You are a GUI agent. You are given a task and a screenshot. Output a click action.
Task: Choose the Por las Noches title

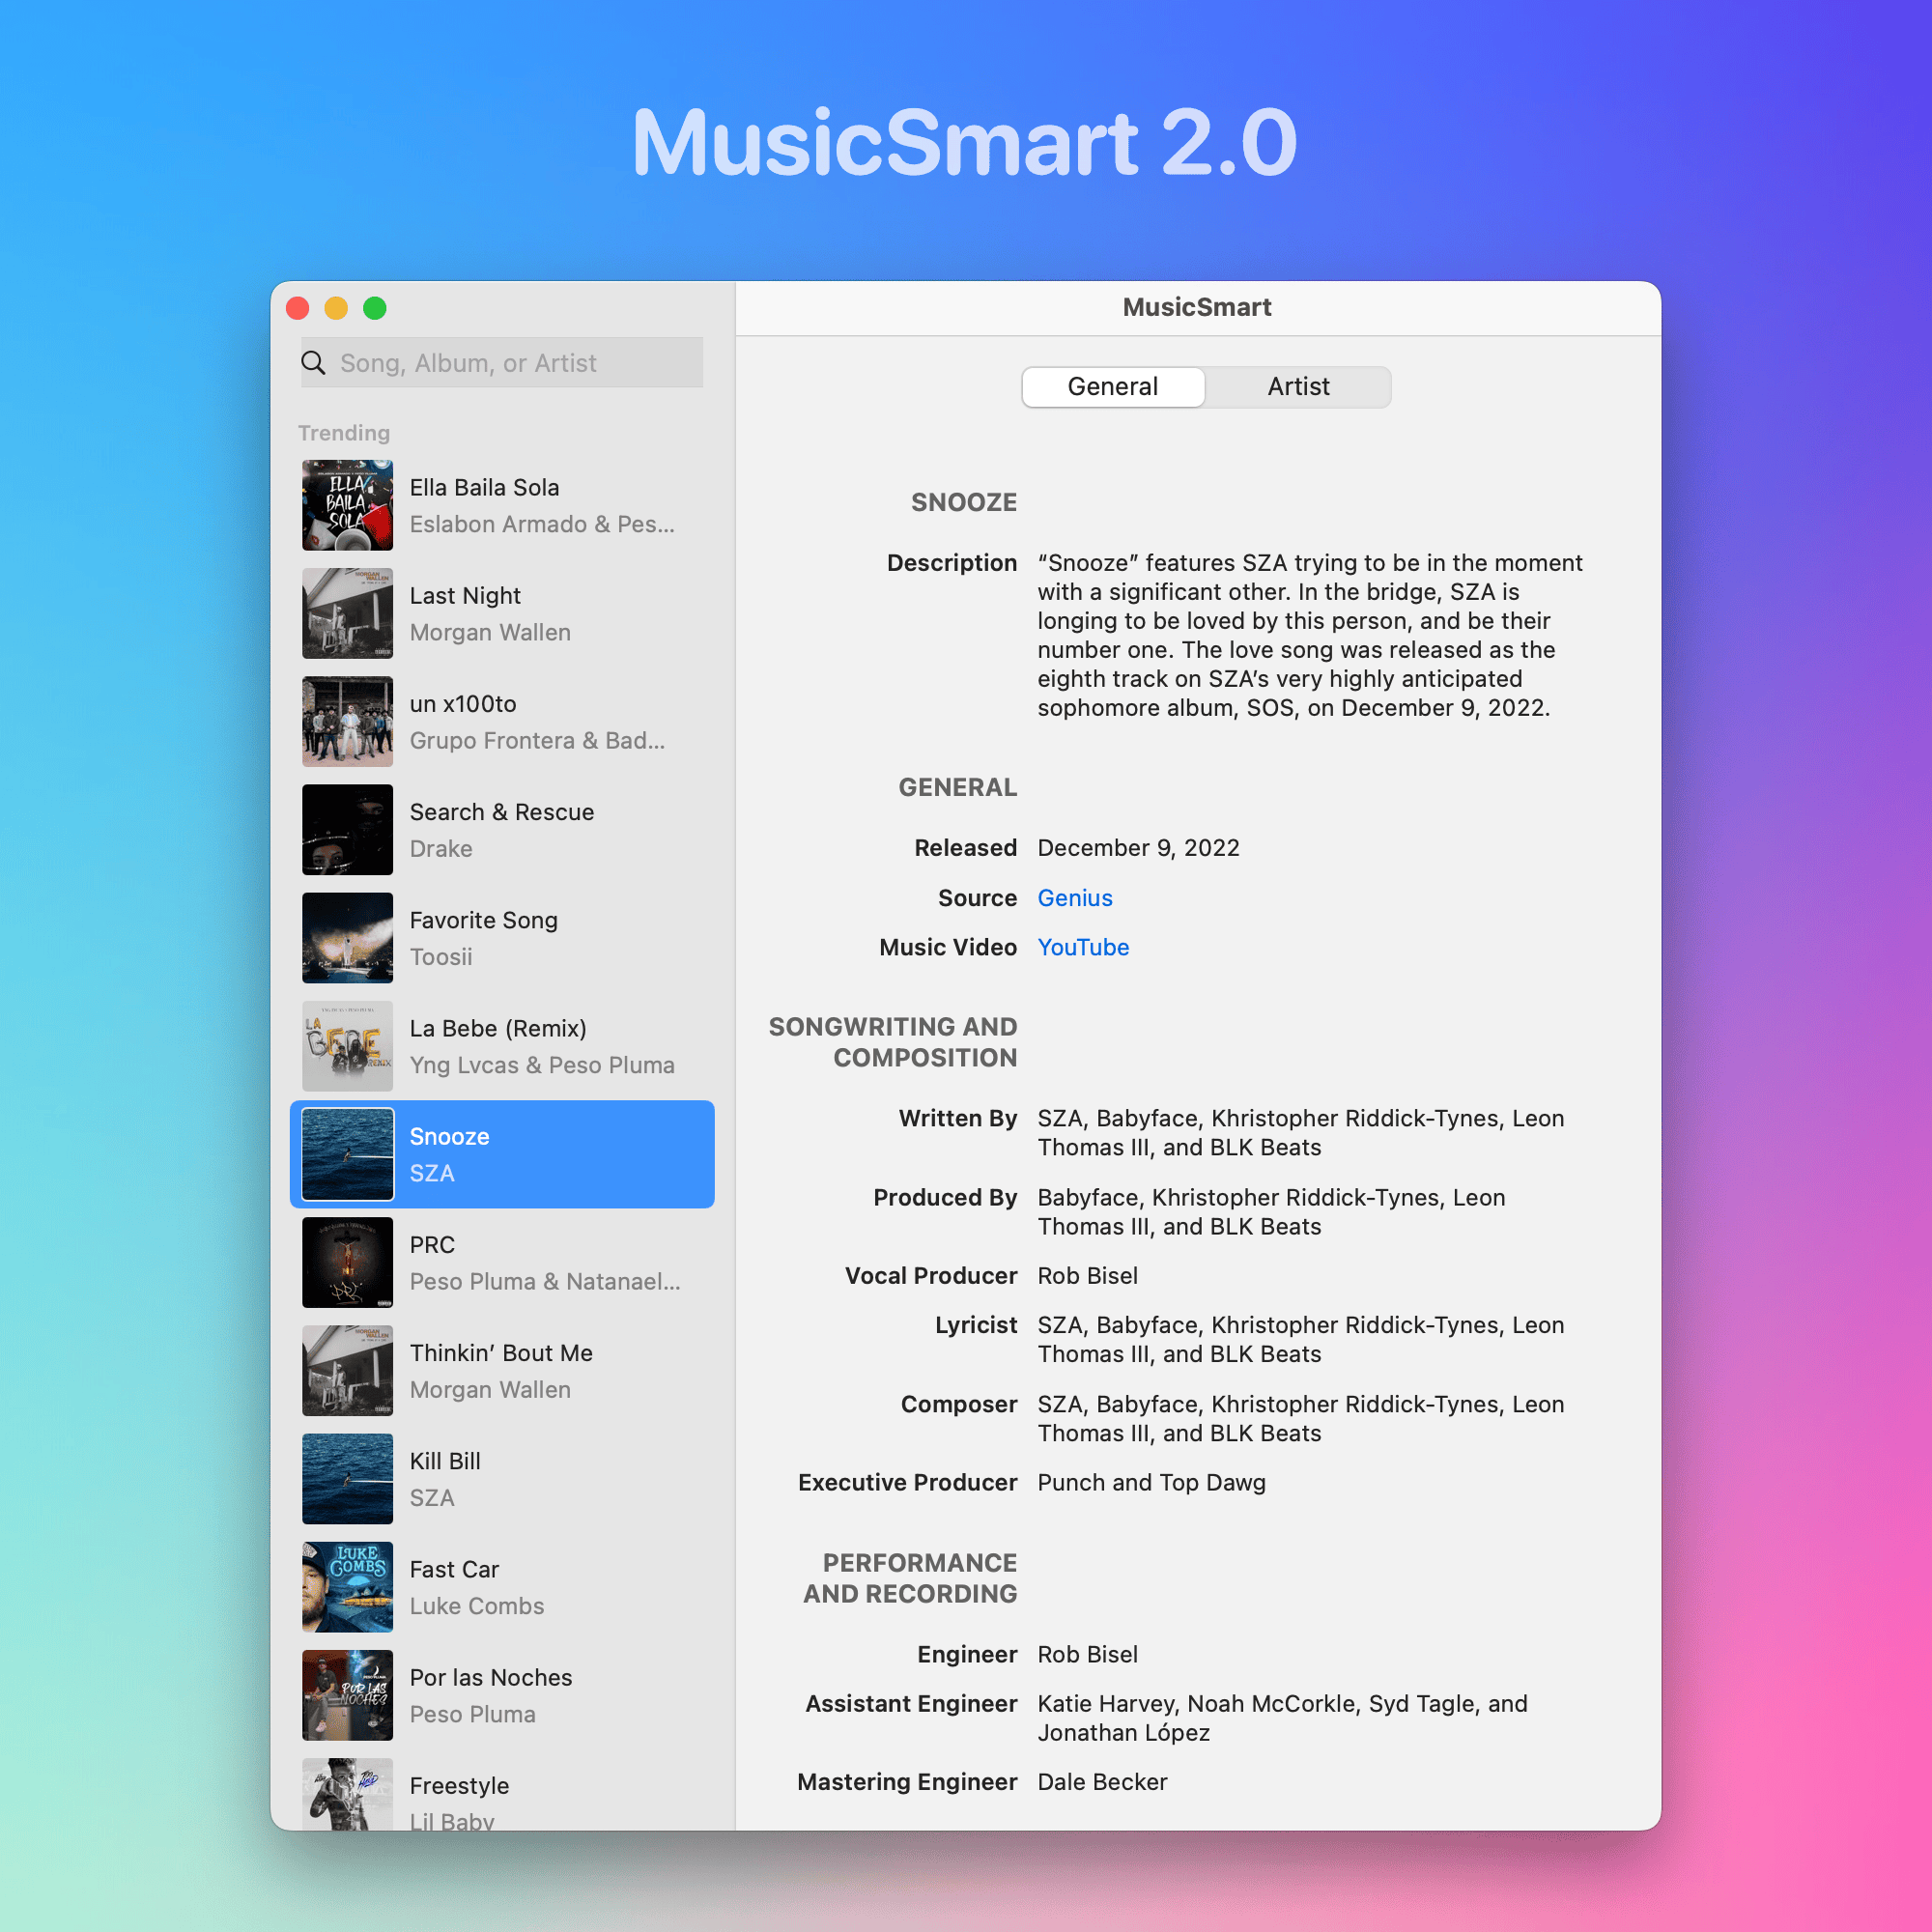pos(491,1677)
